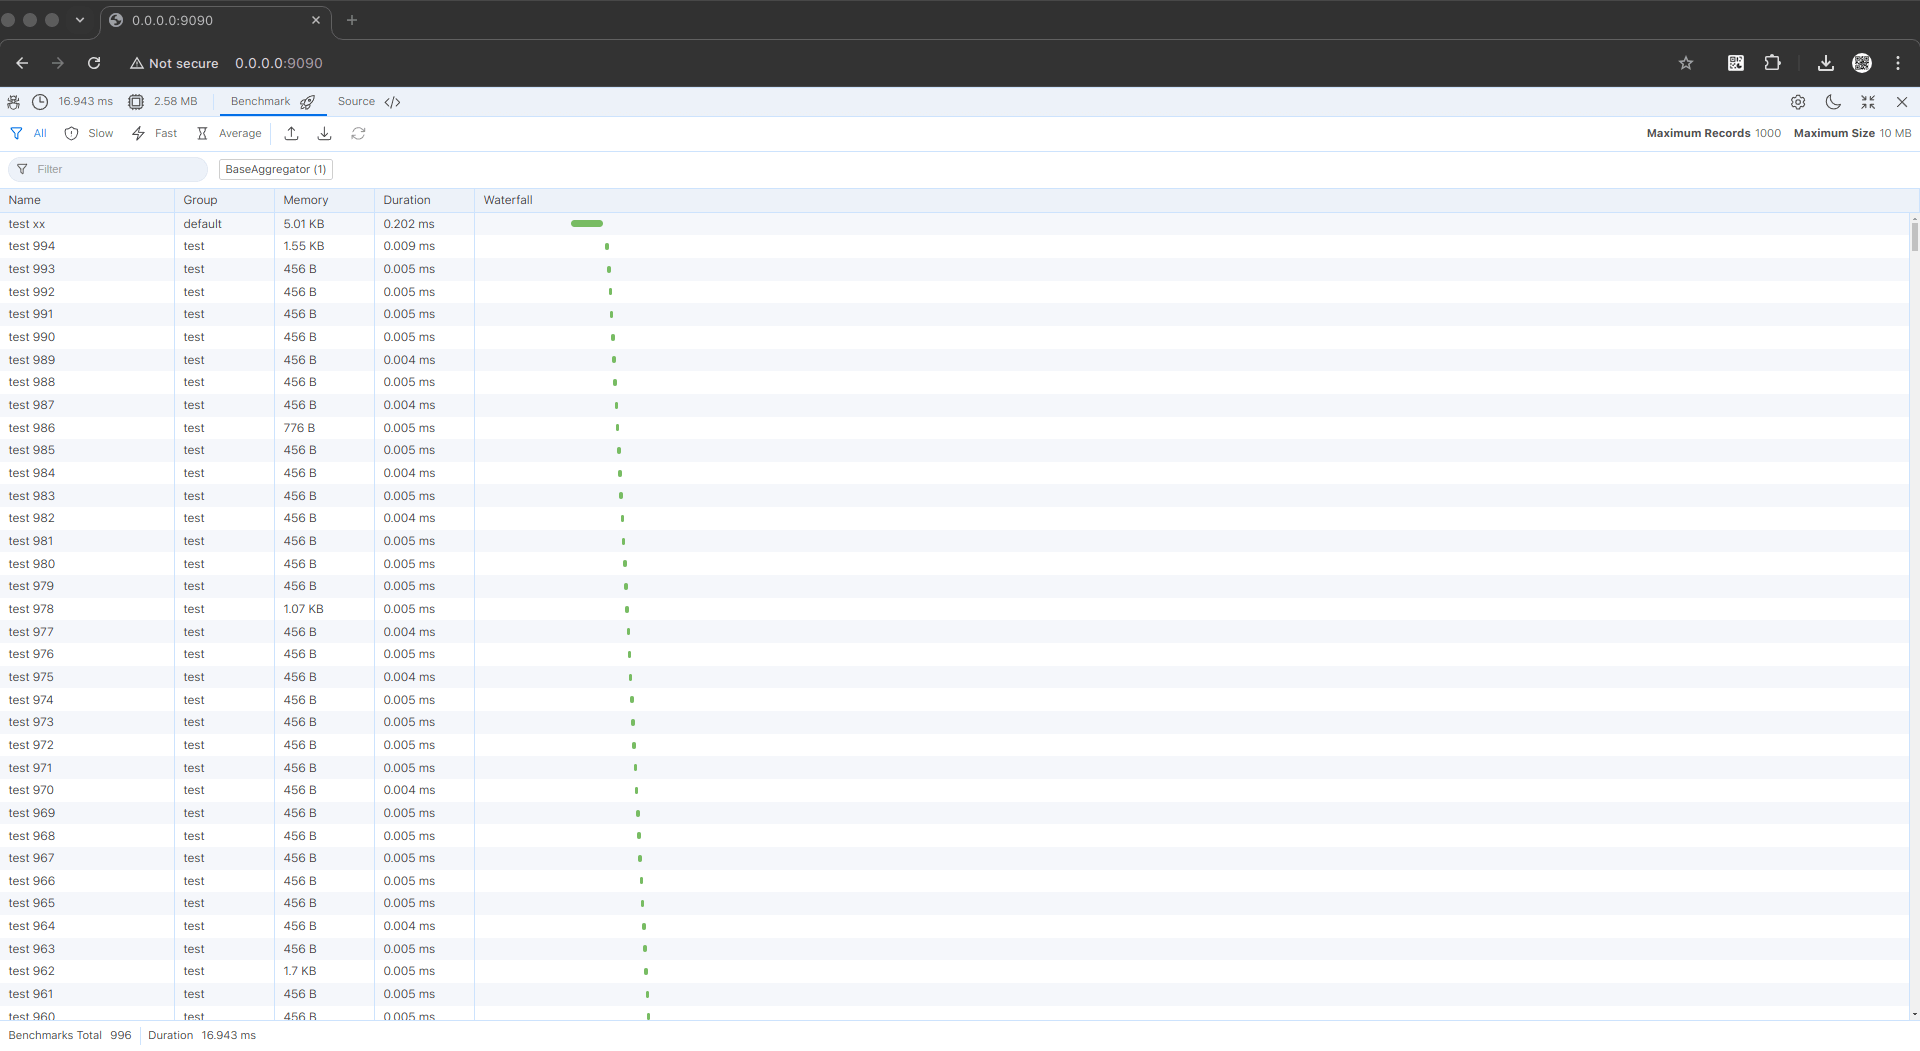Click Benchmarks Total 996 in status bar
This screenshot has width=1920, height=1051.
coord(70,1035)
